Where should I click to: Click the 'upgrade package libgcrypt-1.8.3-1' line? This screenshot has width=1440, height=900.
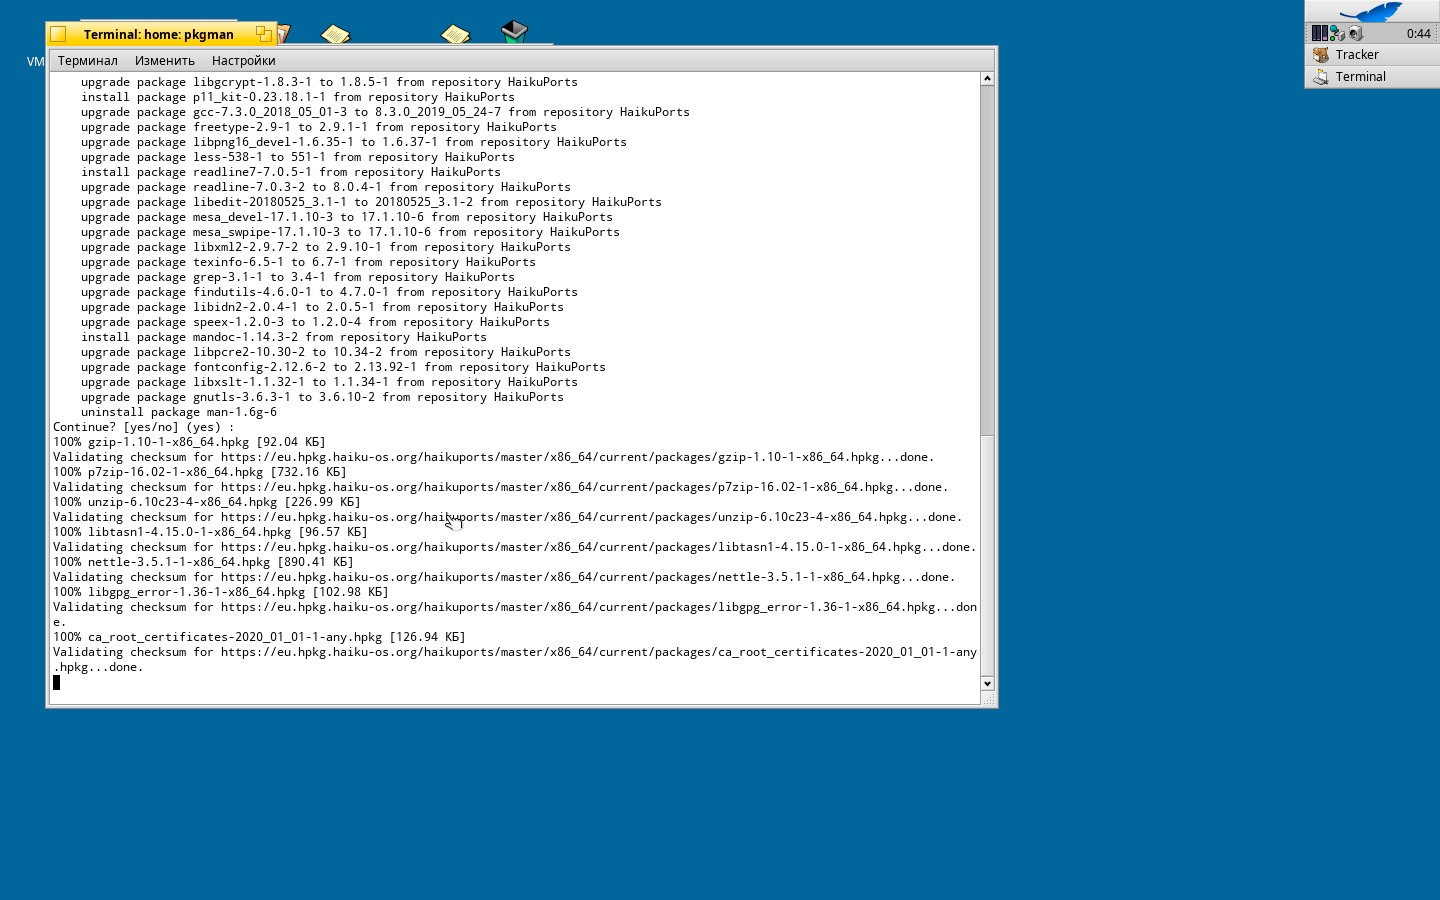[329, 82]
